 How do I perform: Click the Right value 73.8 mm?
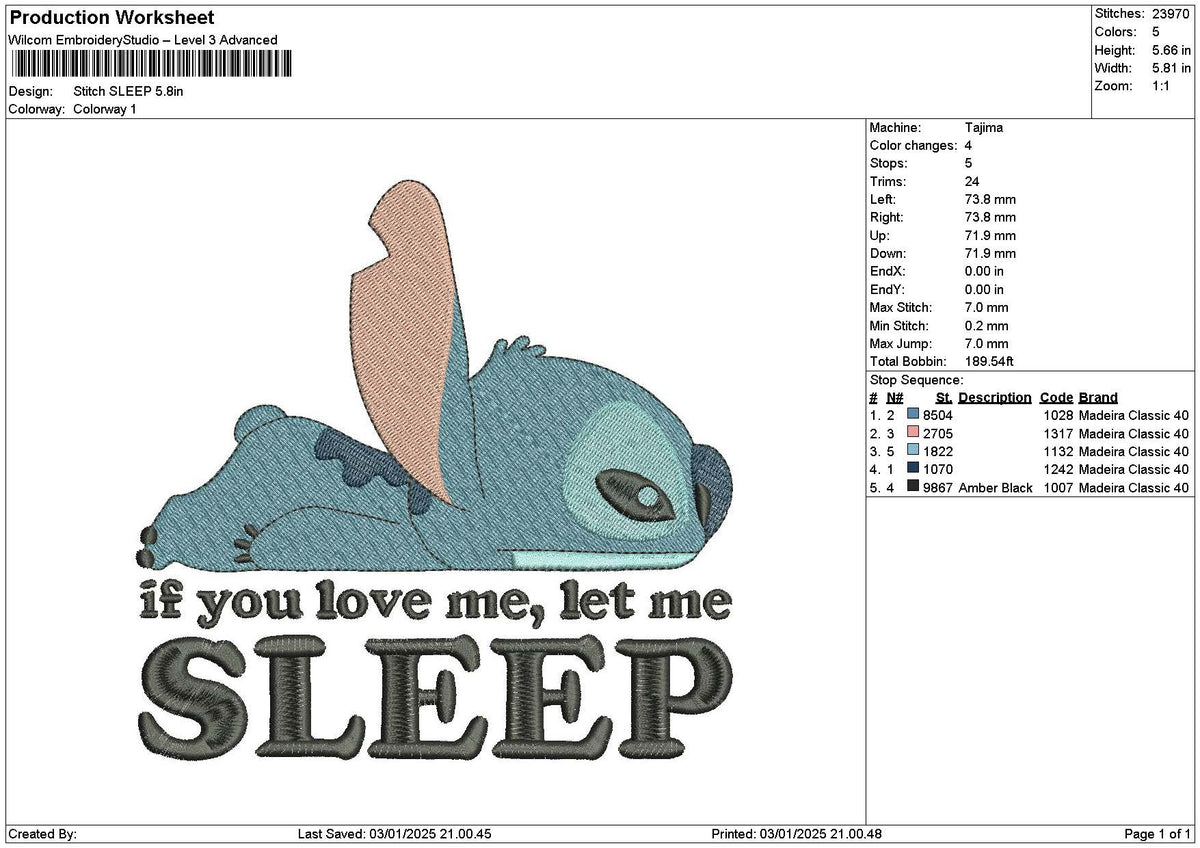[x=990, y=218]
